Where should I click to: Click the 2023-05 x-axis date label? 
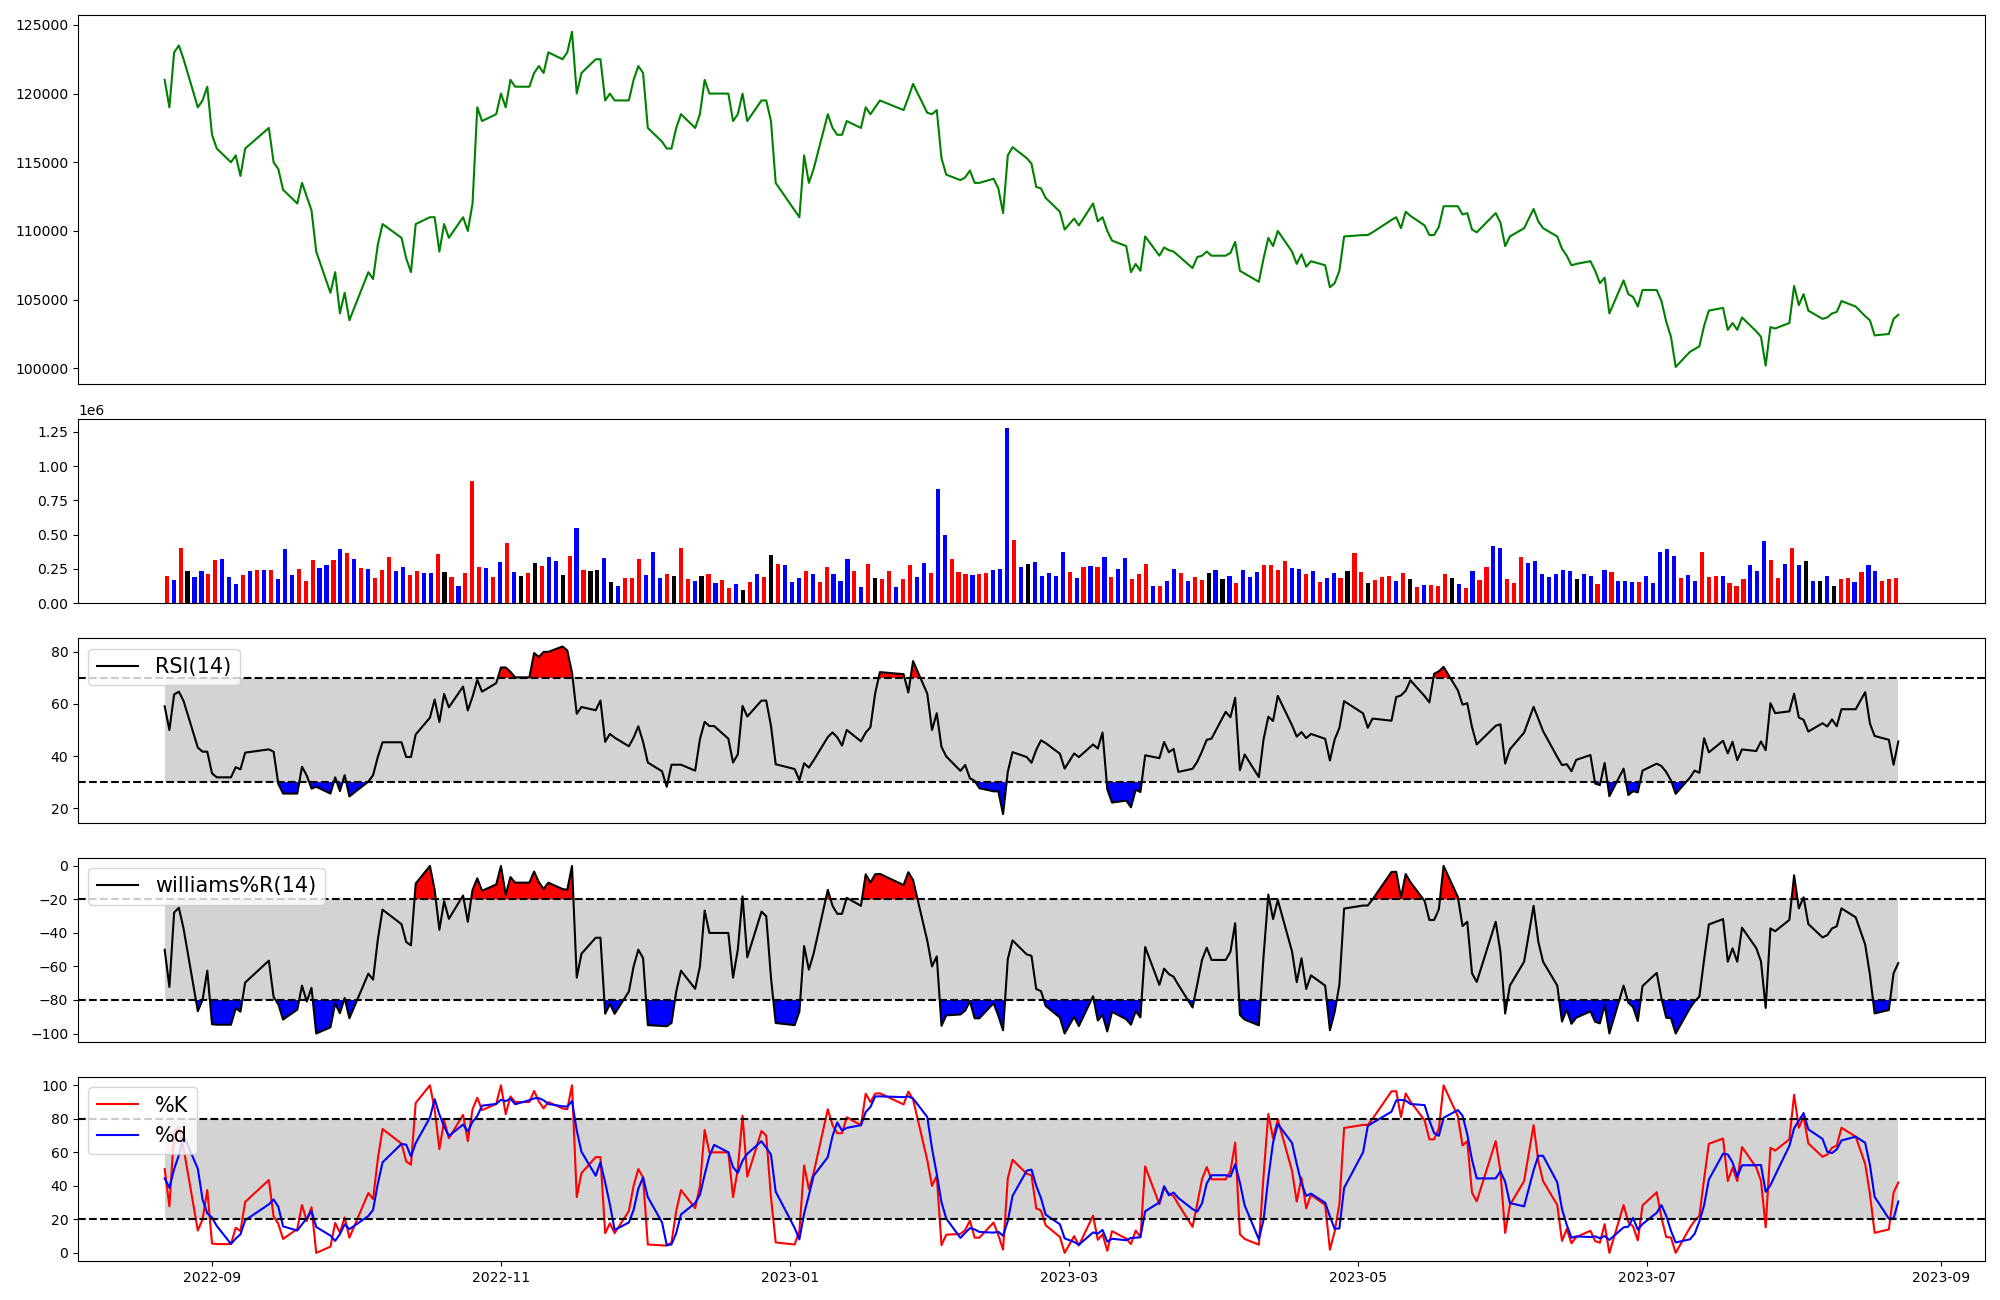pyautogui.click(x=1358, y=1277)
